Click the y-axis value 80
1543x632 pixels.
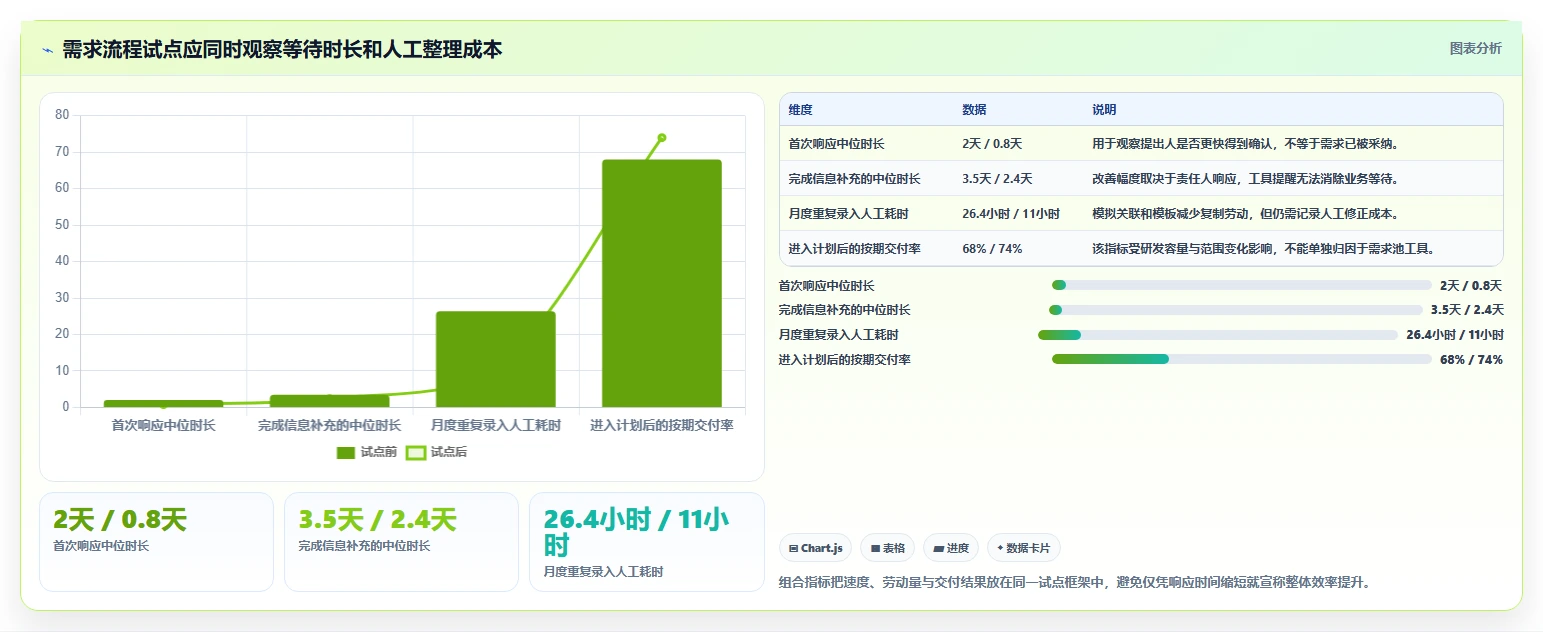pos(62,115)
